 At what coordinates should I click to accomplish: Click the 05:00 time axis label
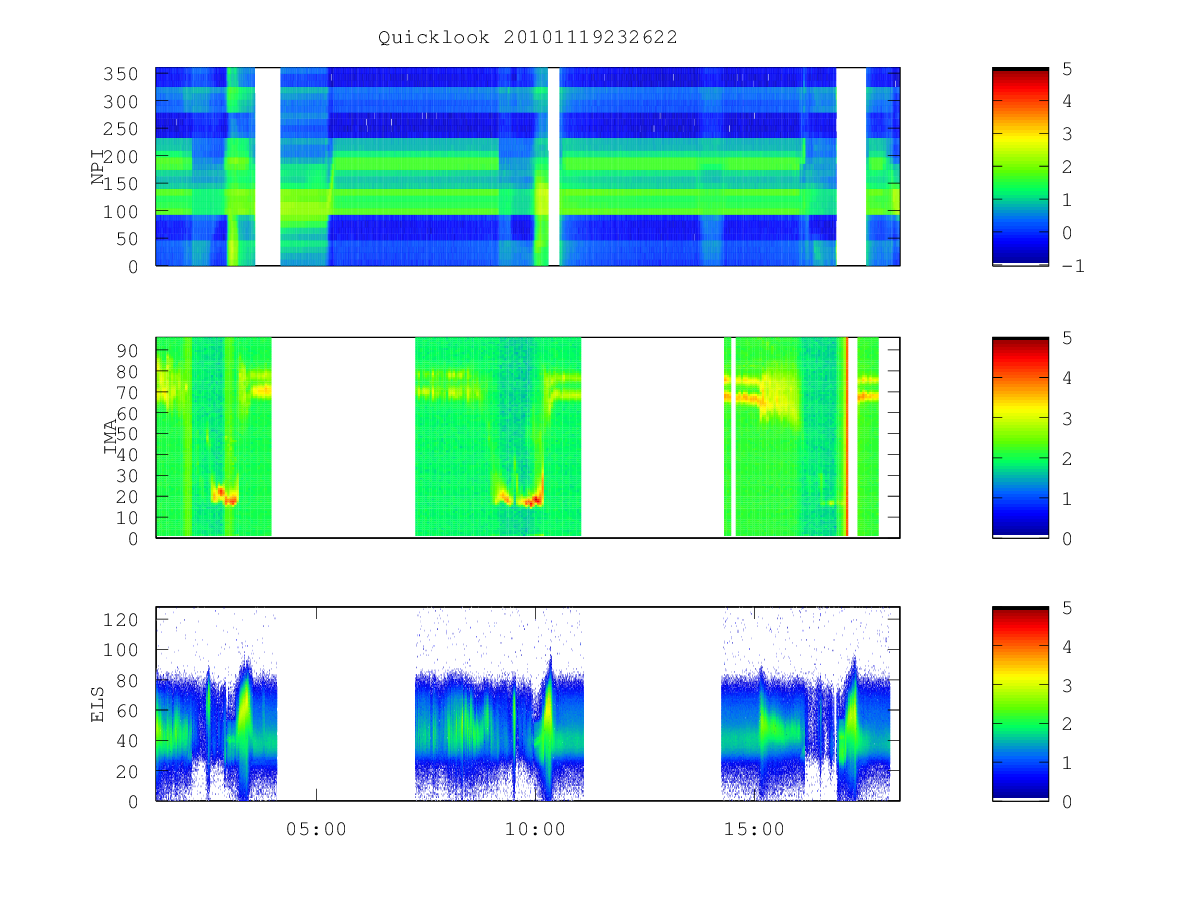click(x=316, y=829)
